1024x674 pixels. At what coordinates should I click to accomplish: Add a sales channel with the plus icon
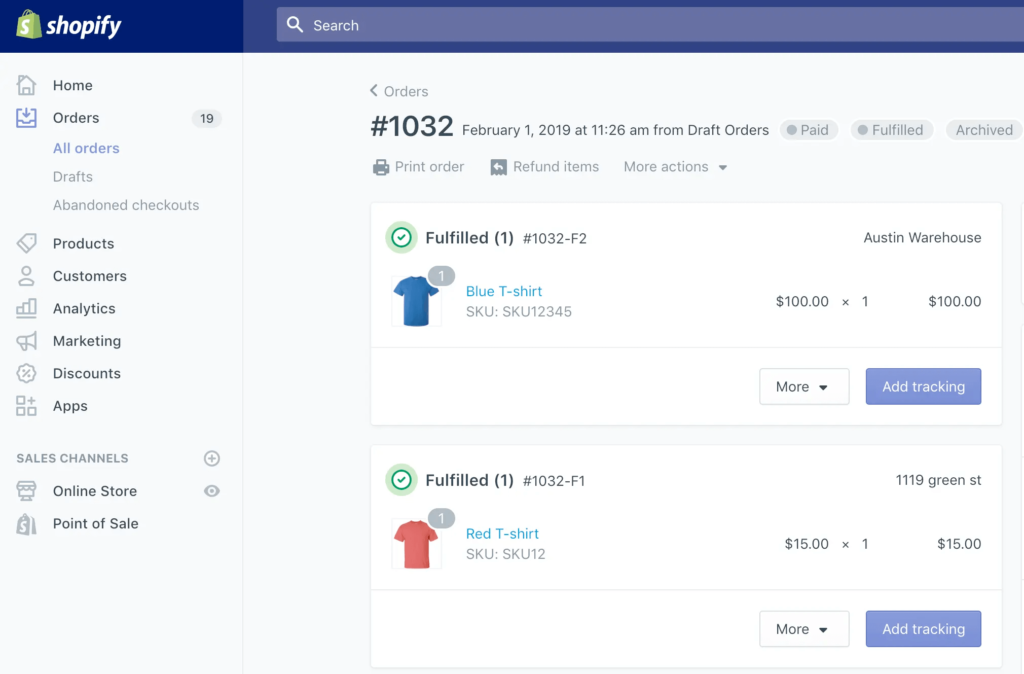point(211,458)
